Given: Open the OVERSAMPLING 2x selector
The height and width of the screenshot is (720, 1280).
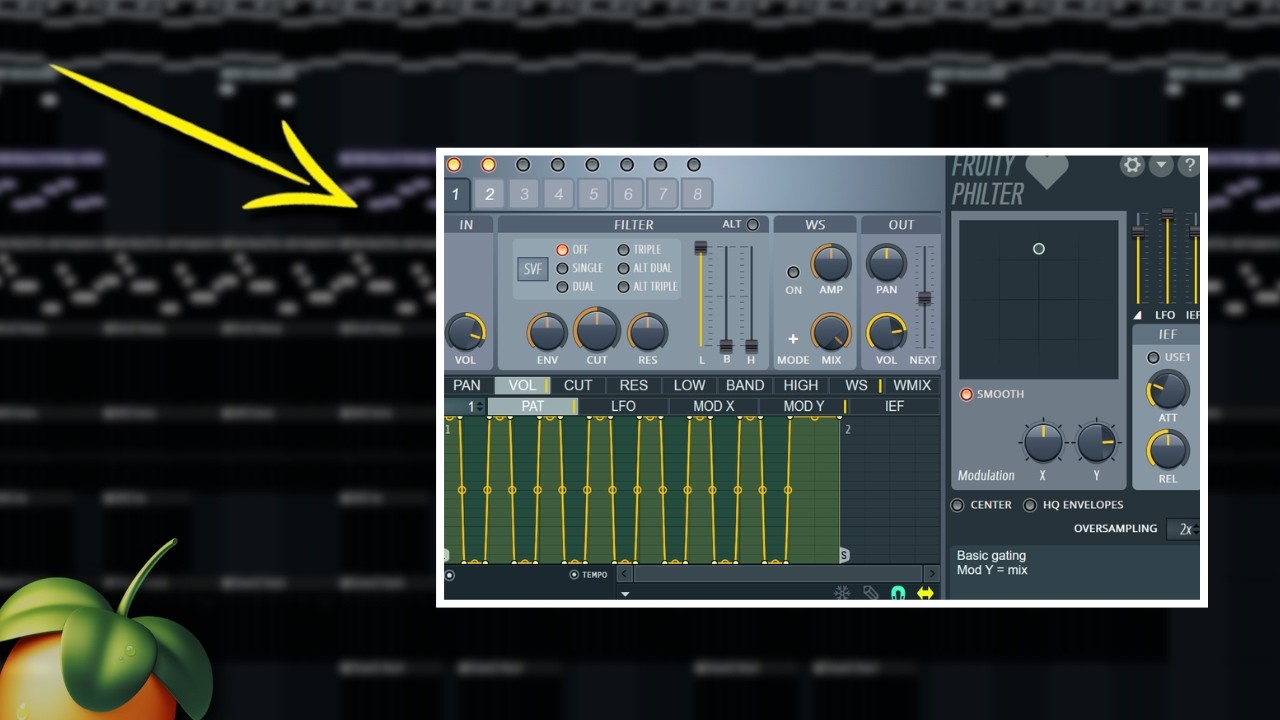Looking at the screenshot, I should 1184,529.
